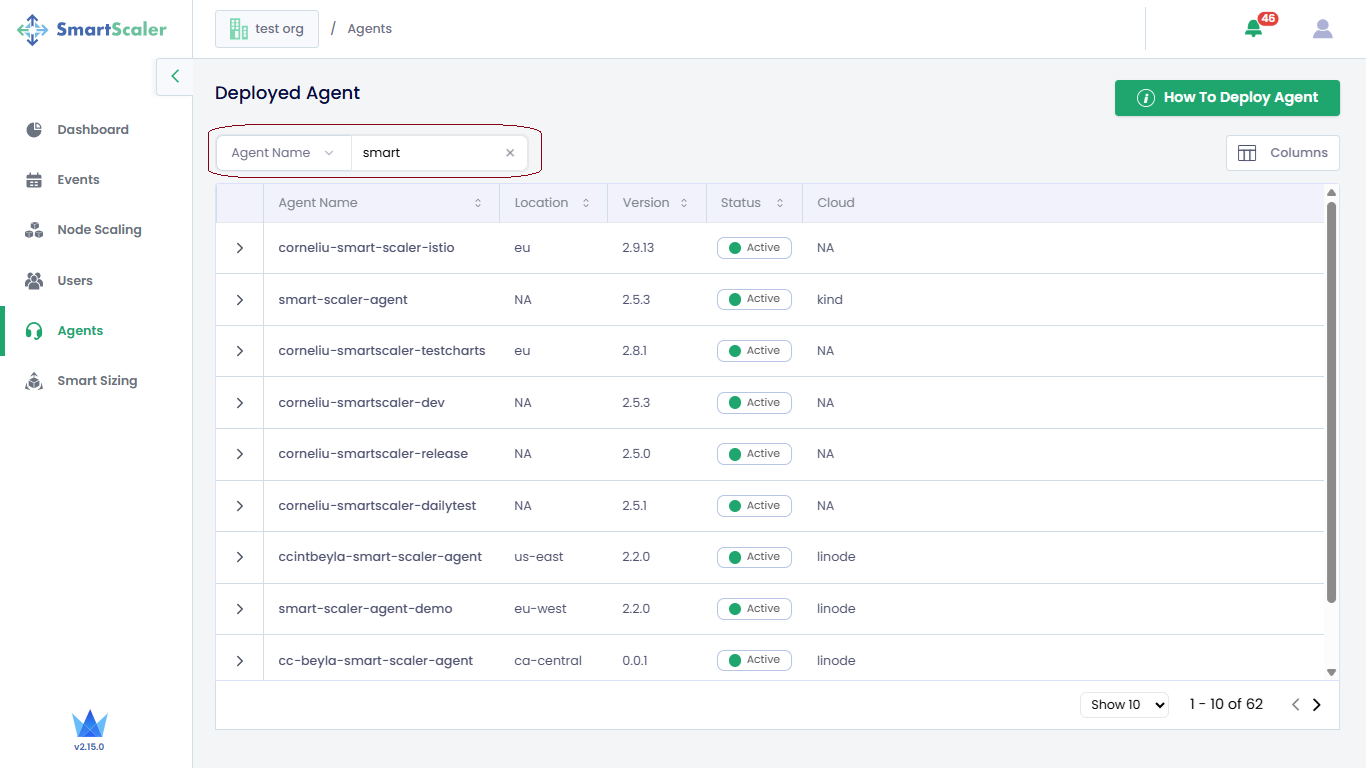
Task: Collapse the sidebar with the chevron button
Action: (175, 76)
